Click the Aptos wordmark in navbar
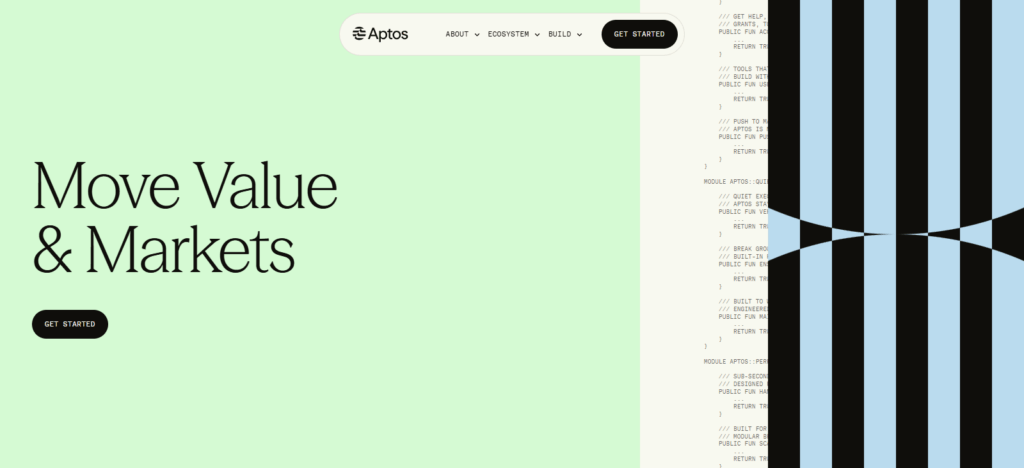 [388, 34]
